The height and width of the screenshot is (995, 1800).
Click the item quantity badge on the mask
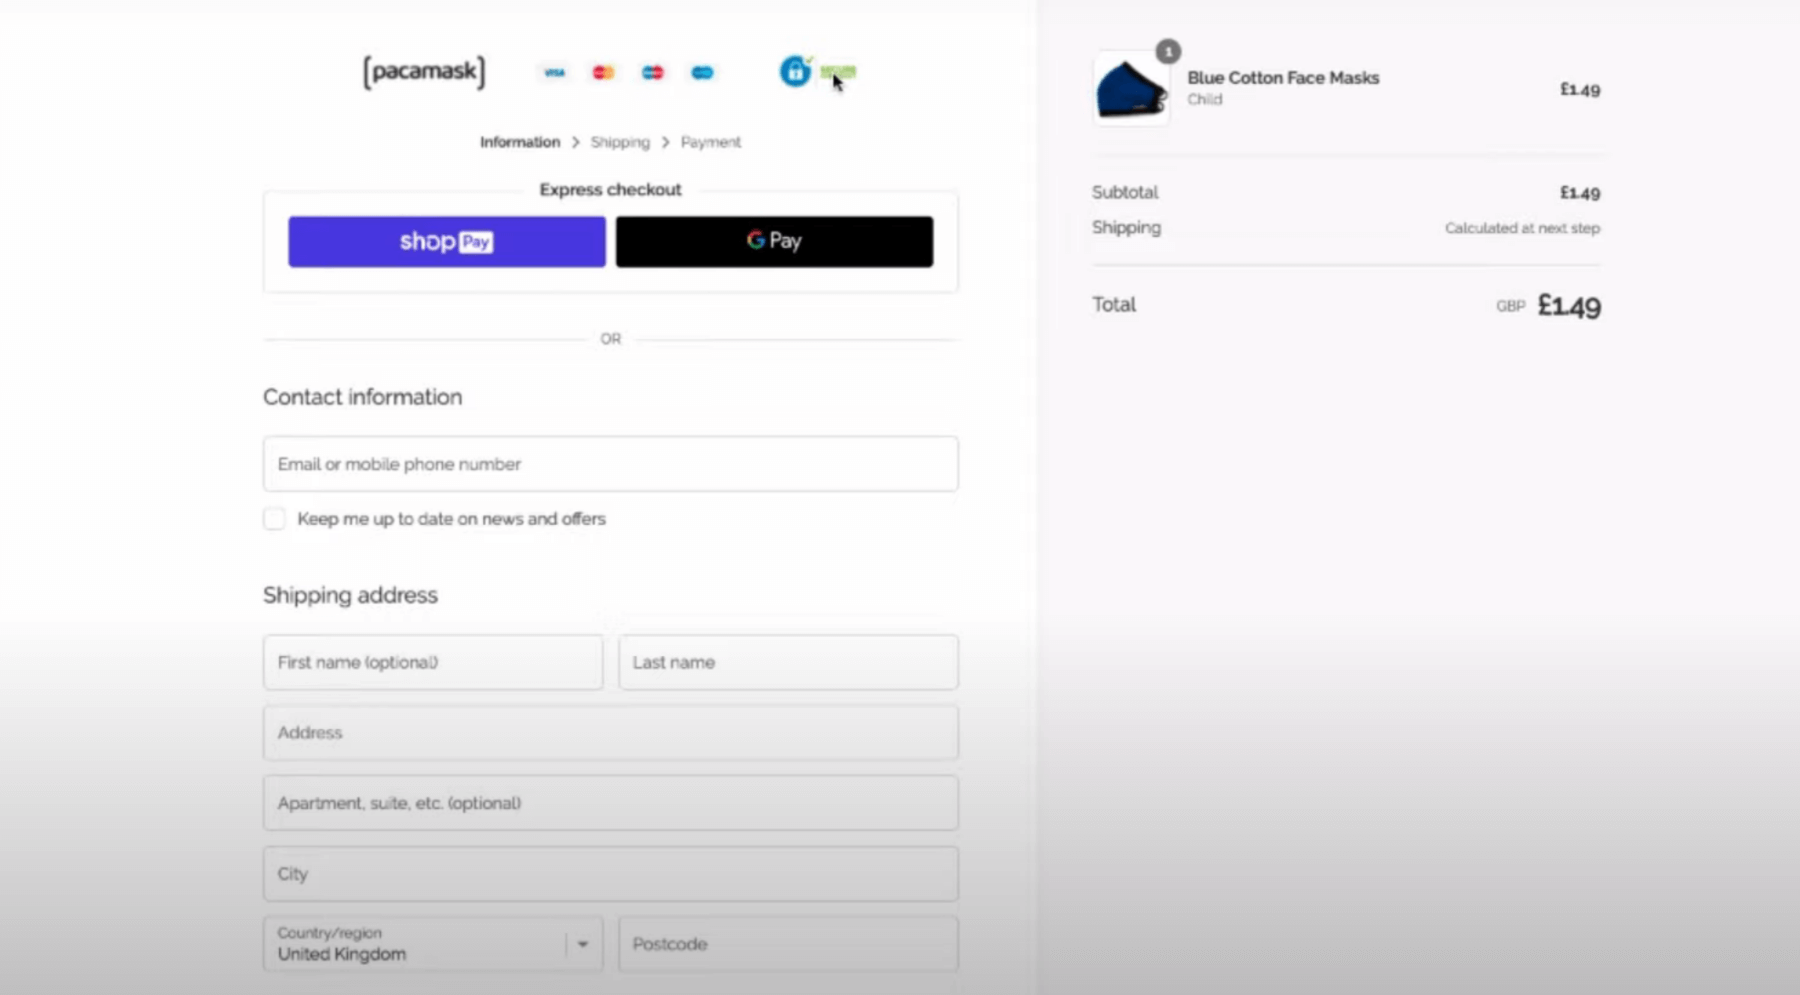[1167, 51]
